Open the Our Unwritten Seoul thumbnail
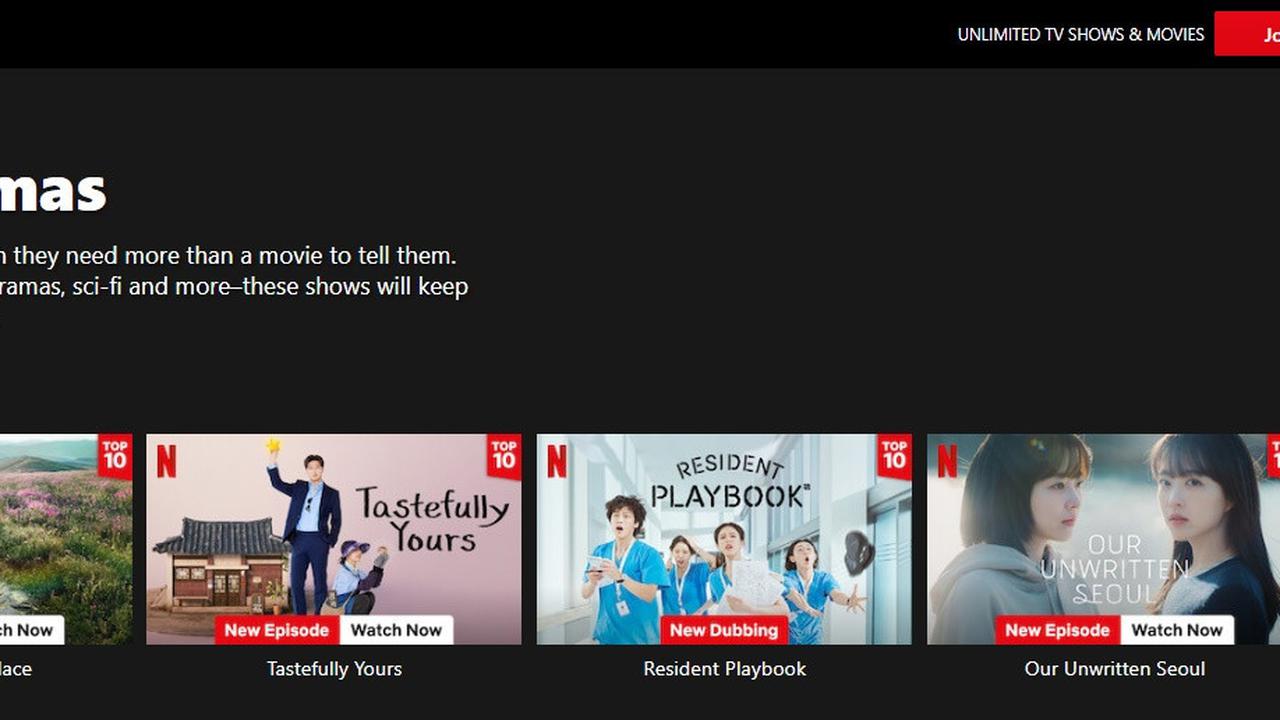The width and height of the screenshot is (1280, 720). pos(1103,539)
